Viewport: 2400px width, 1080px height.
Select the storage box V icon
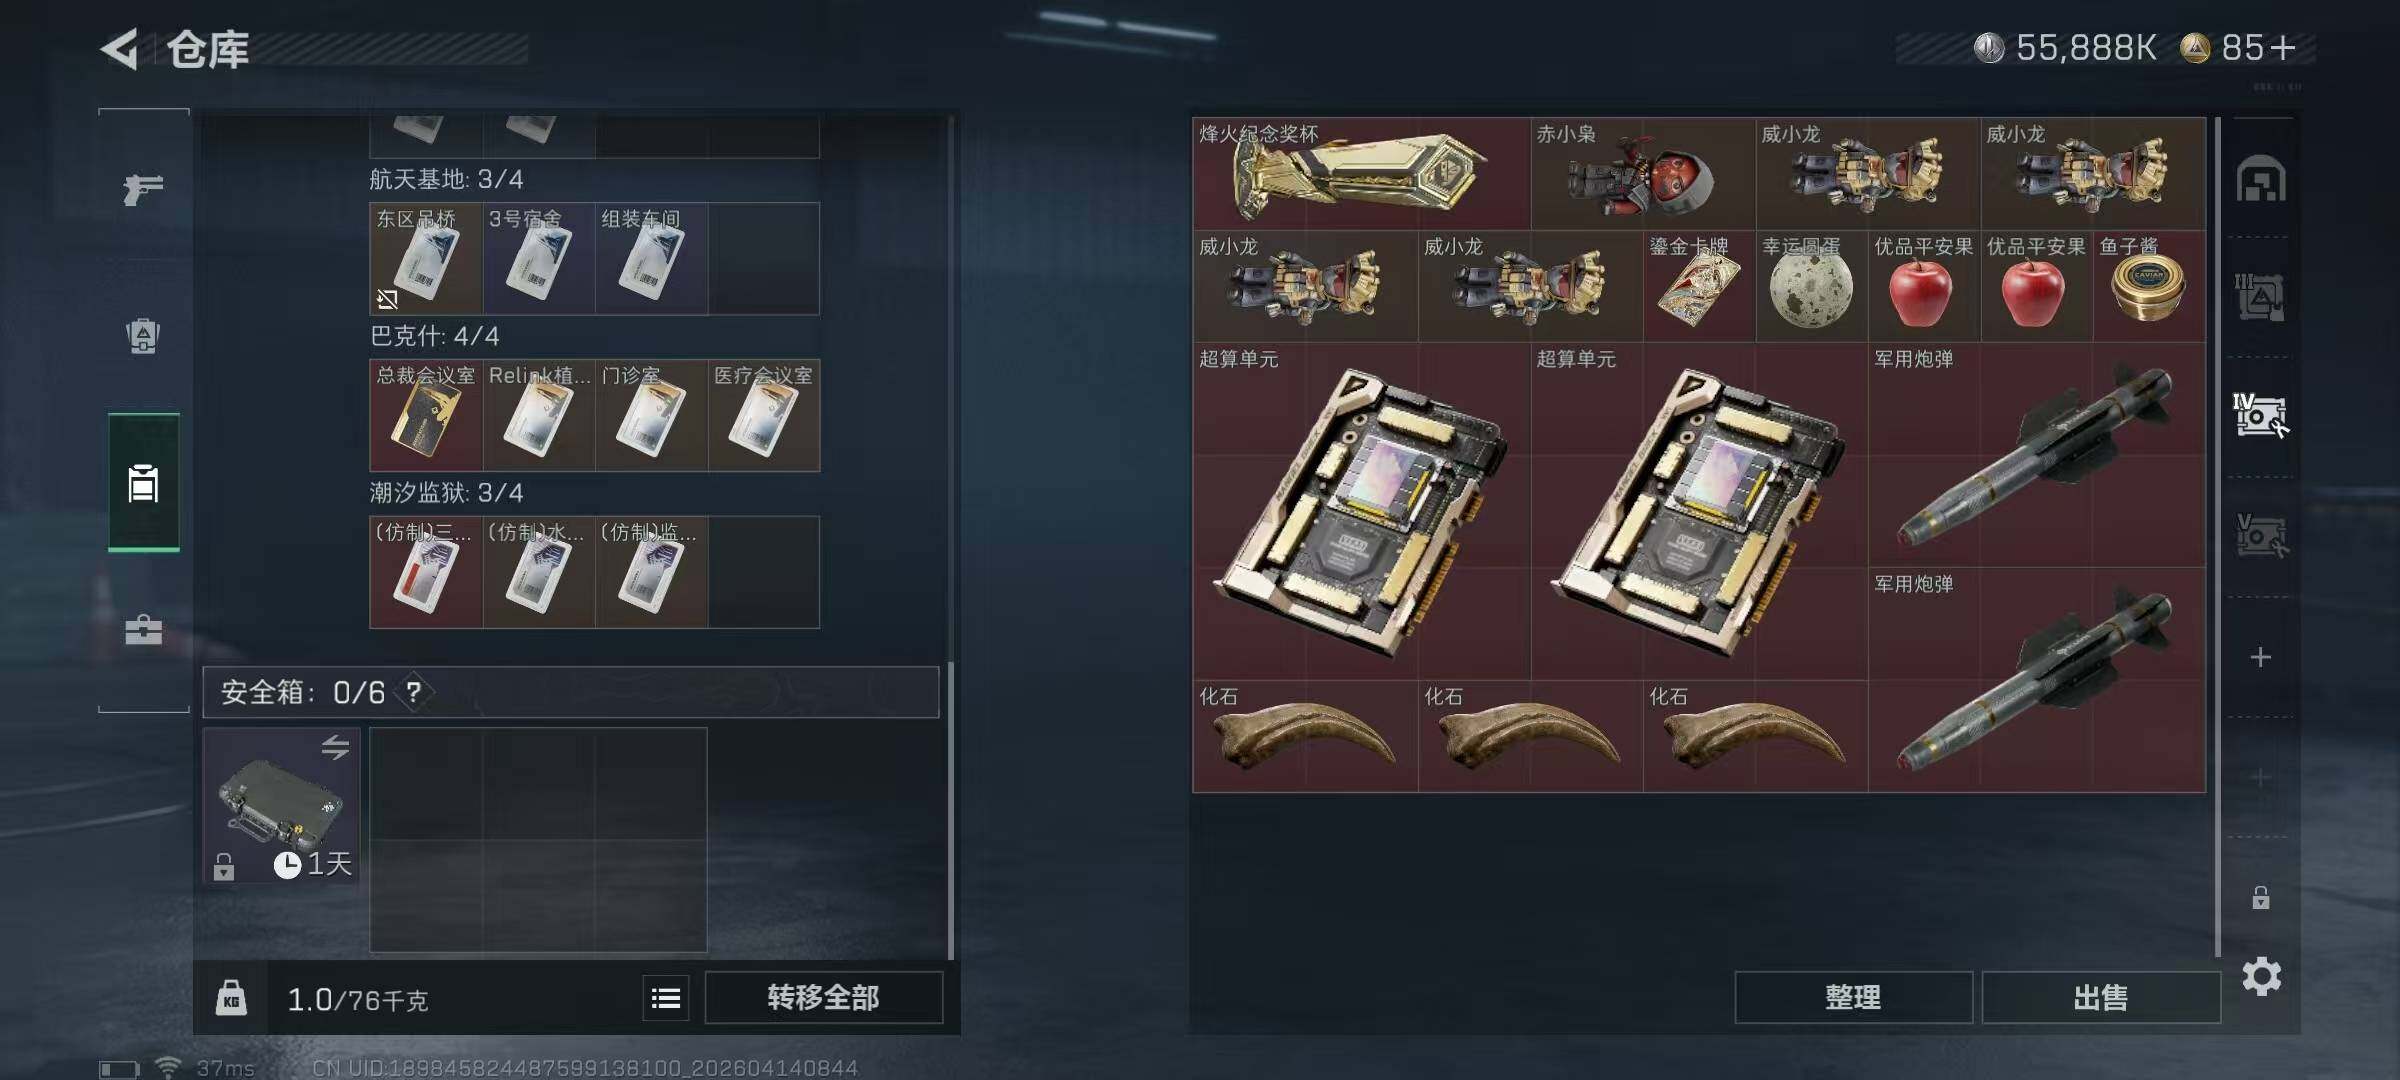tap(2260, 535)
